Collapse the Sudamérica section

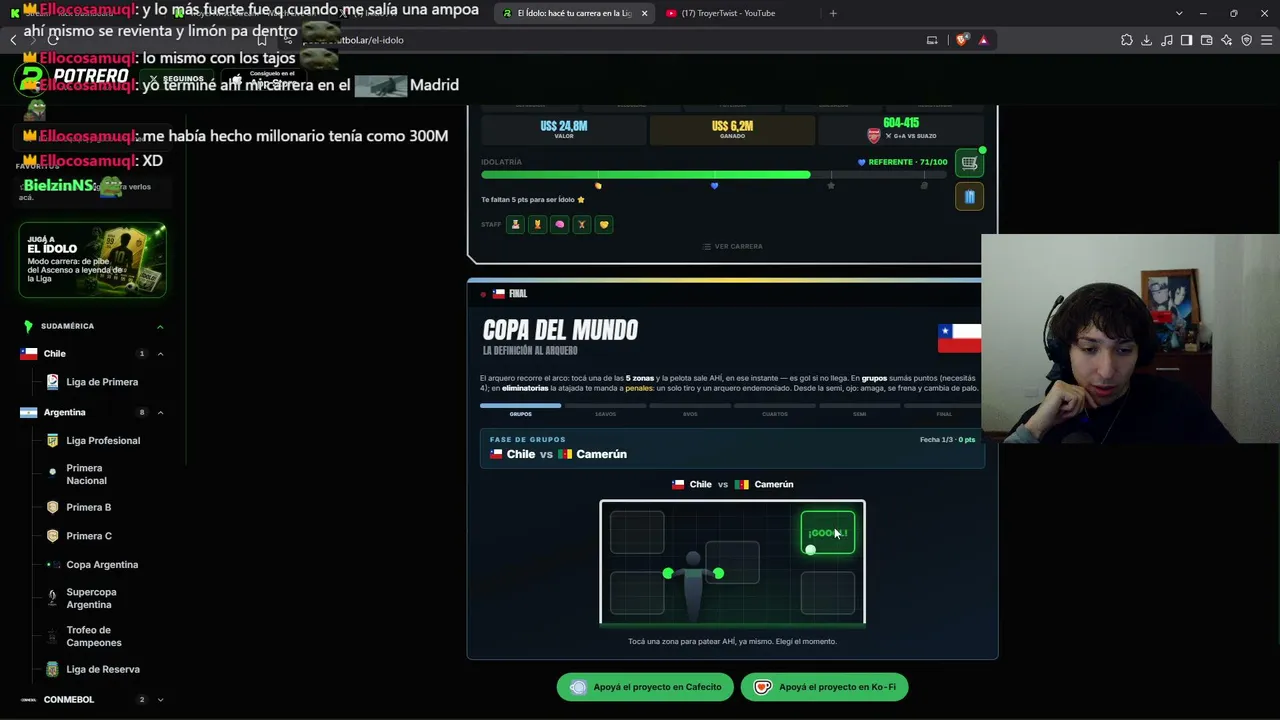(160, 326)
